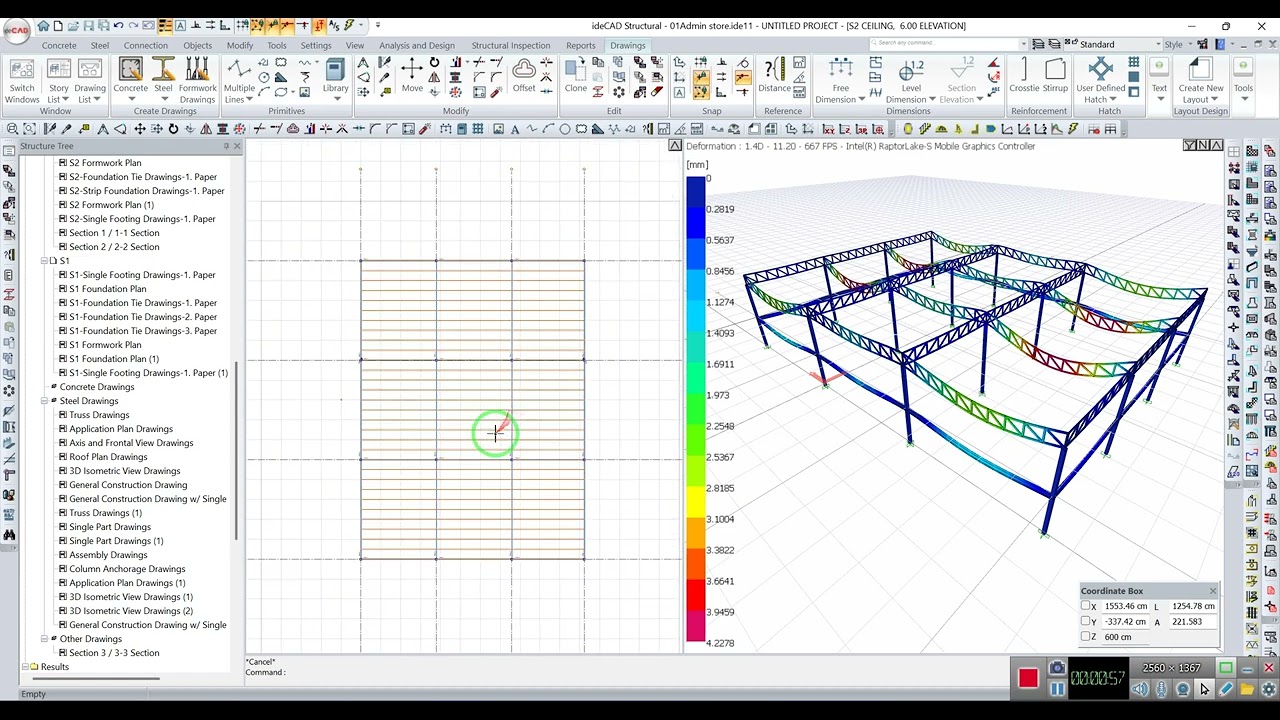
Task: Click the L length value field
Action: (1192, 606)
